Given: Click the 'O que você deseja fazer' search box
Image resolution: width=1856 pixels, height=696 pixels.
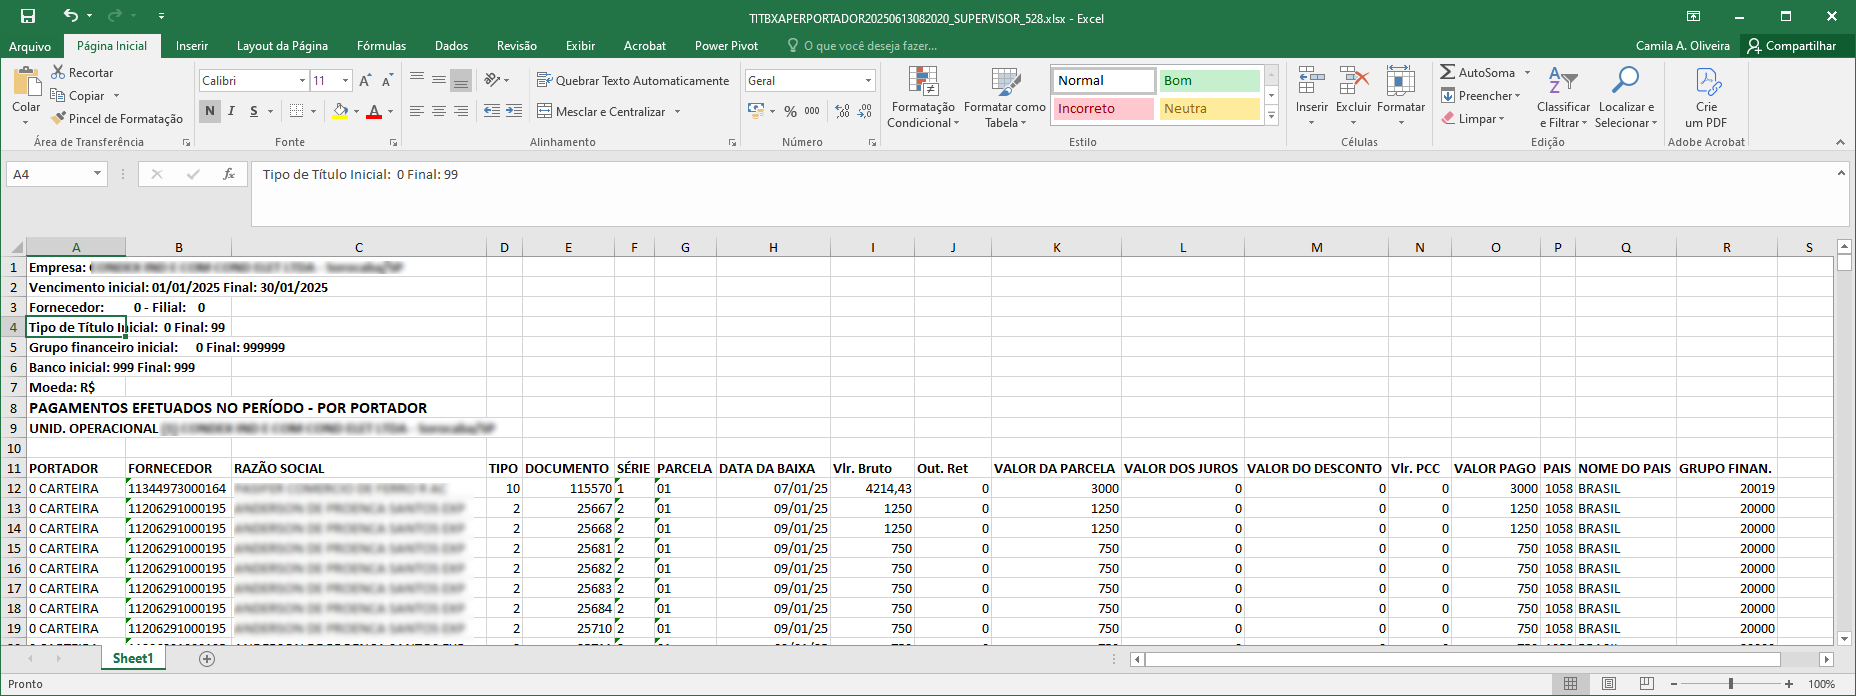Looking at the screenshot, I should click(870, 46).
